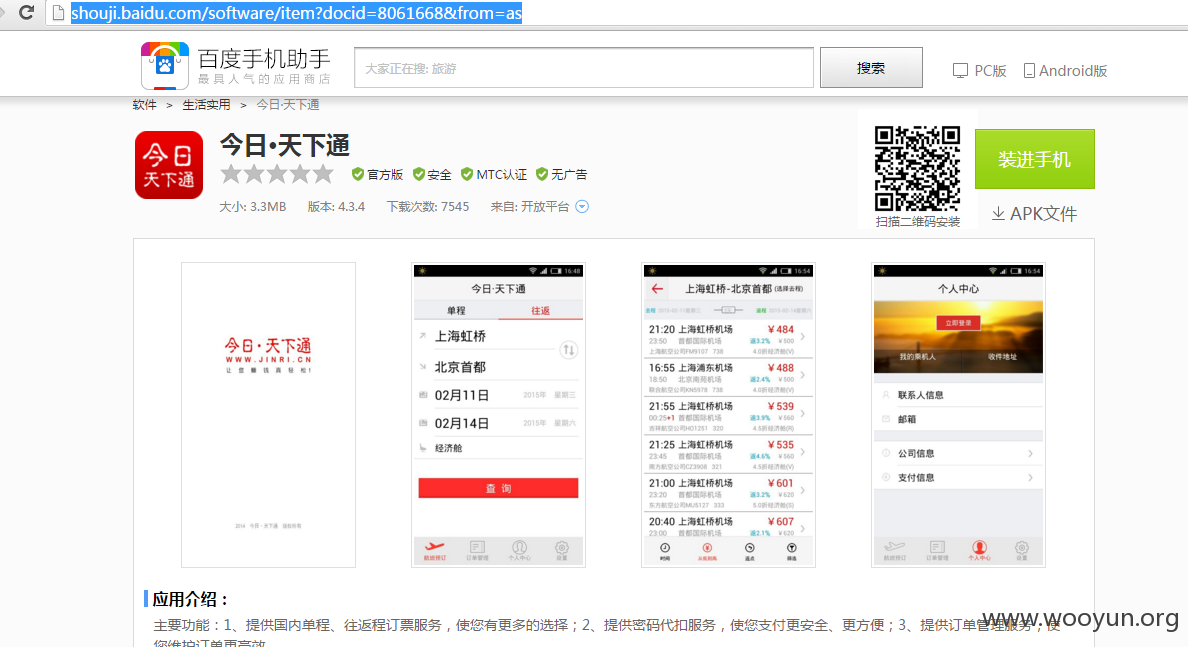Viewport: 1188px width, 647px height.
Task: Click the 立即登录 button in 个人中心 screenshot
Action: [x=958, y=323]
